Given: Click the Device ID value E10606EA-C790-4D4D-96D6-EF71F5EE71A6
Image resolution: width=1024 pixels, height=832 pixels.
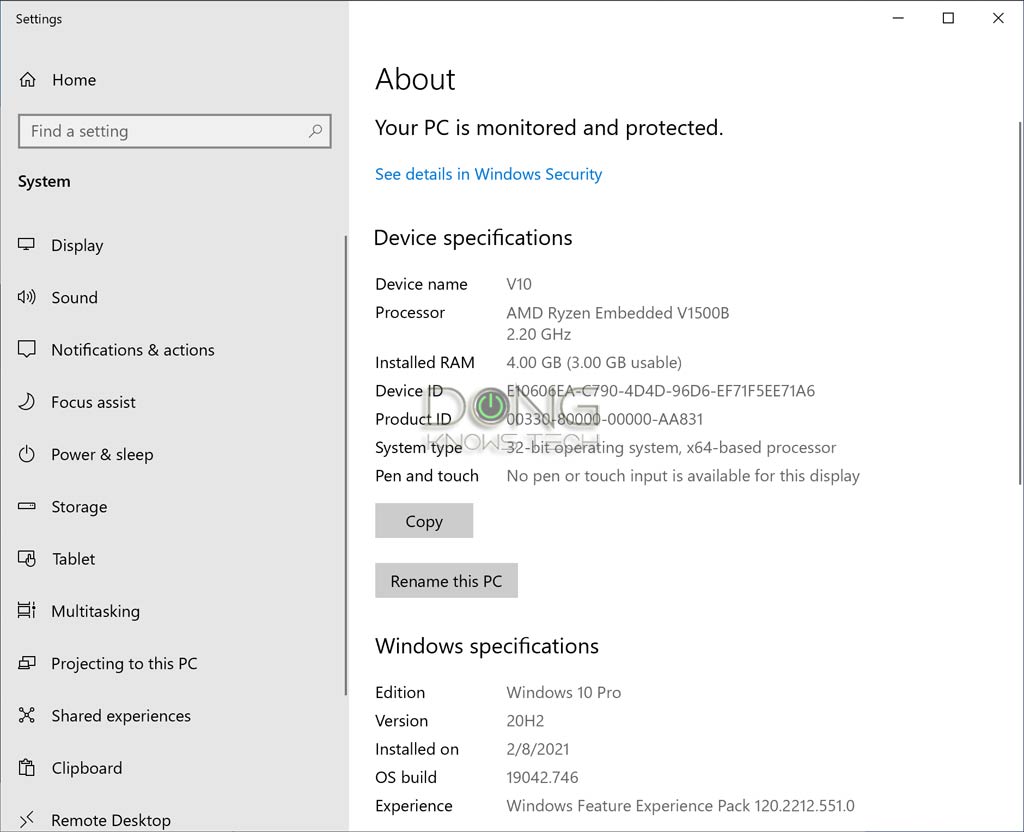Looking at the screenshot, I should [661, 391].
